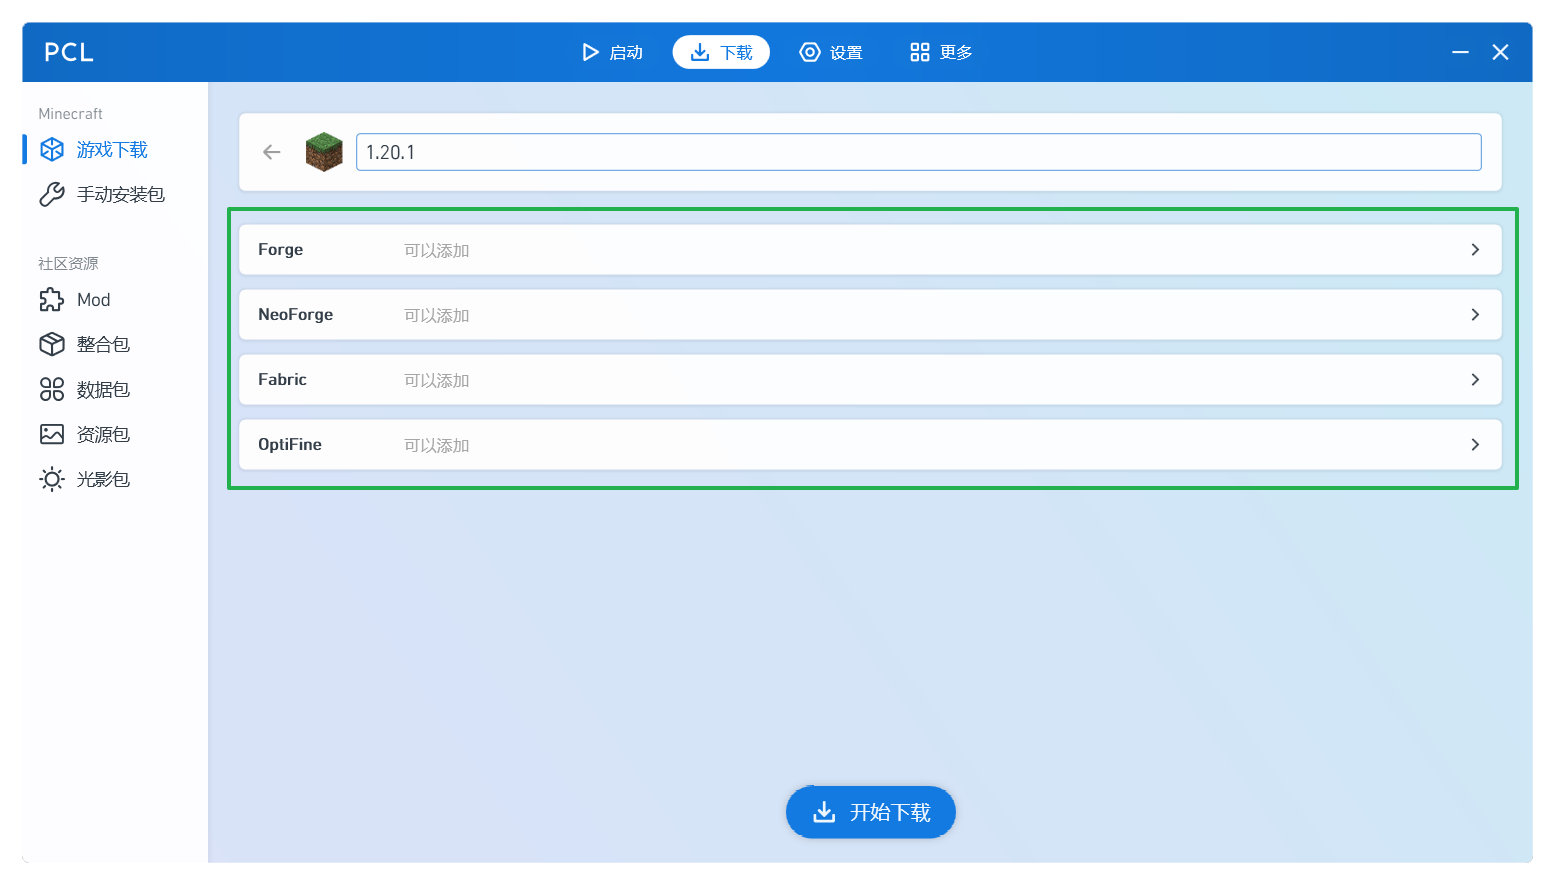1556x886 pixels.
Task: Open 整合包 in the sidebar
Action: (x=104, y=344)
